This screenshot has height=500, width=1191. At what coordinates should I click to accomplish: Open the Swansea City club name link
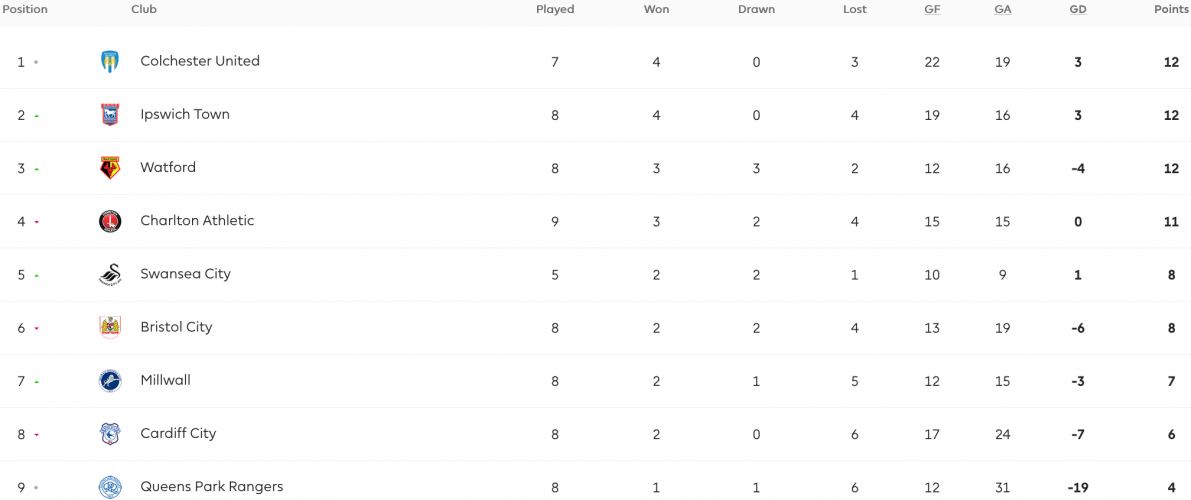pyautogui.click(x=185, y=274)
